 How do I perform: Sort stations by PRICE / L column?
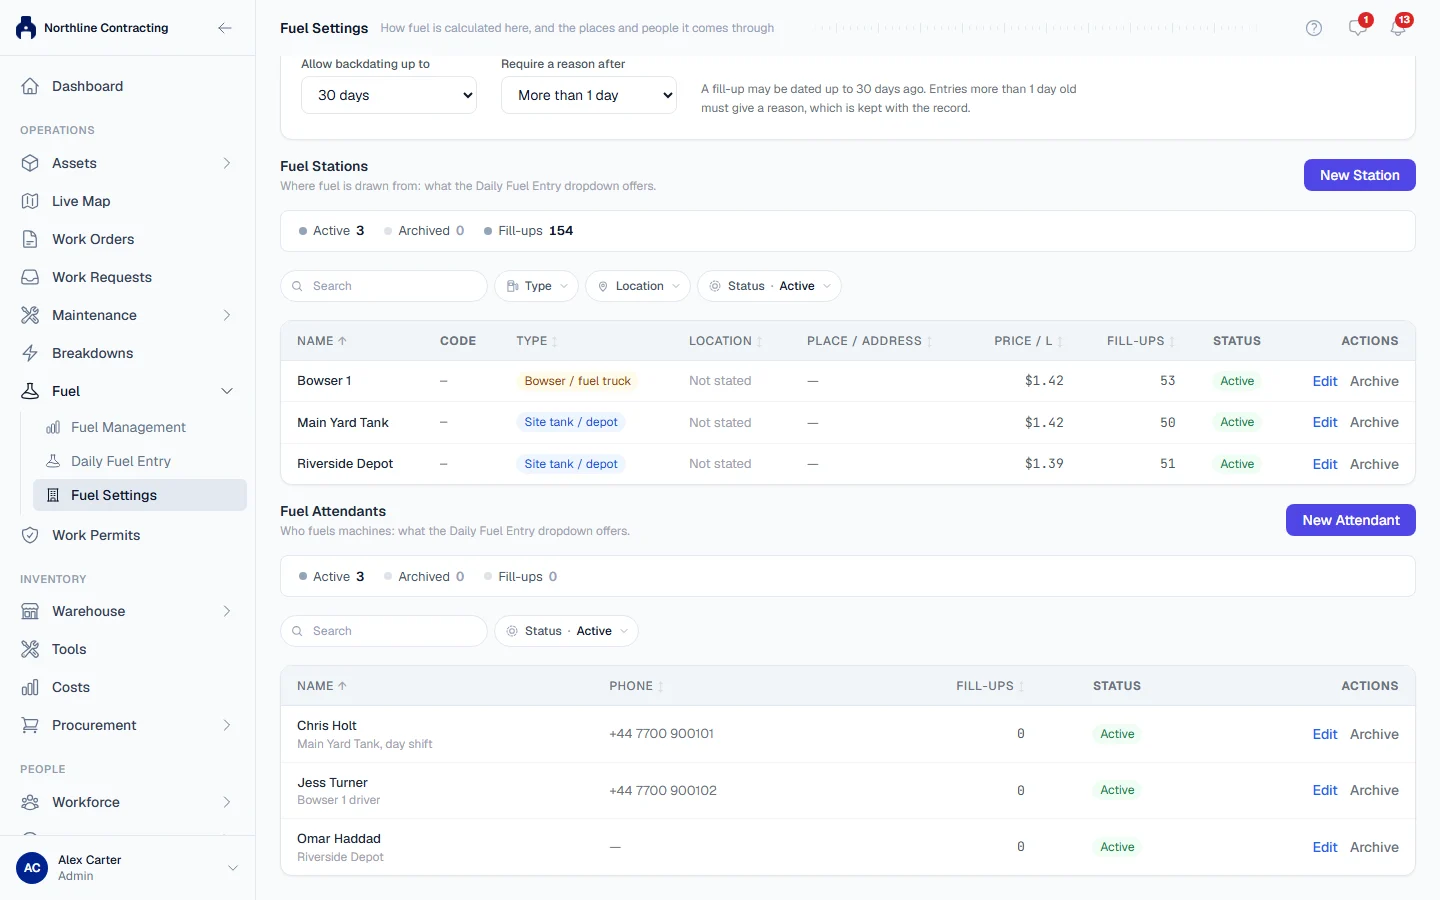pyautogui.click(x=1028, y=341)
